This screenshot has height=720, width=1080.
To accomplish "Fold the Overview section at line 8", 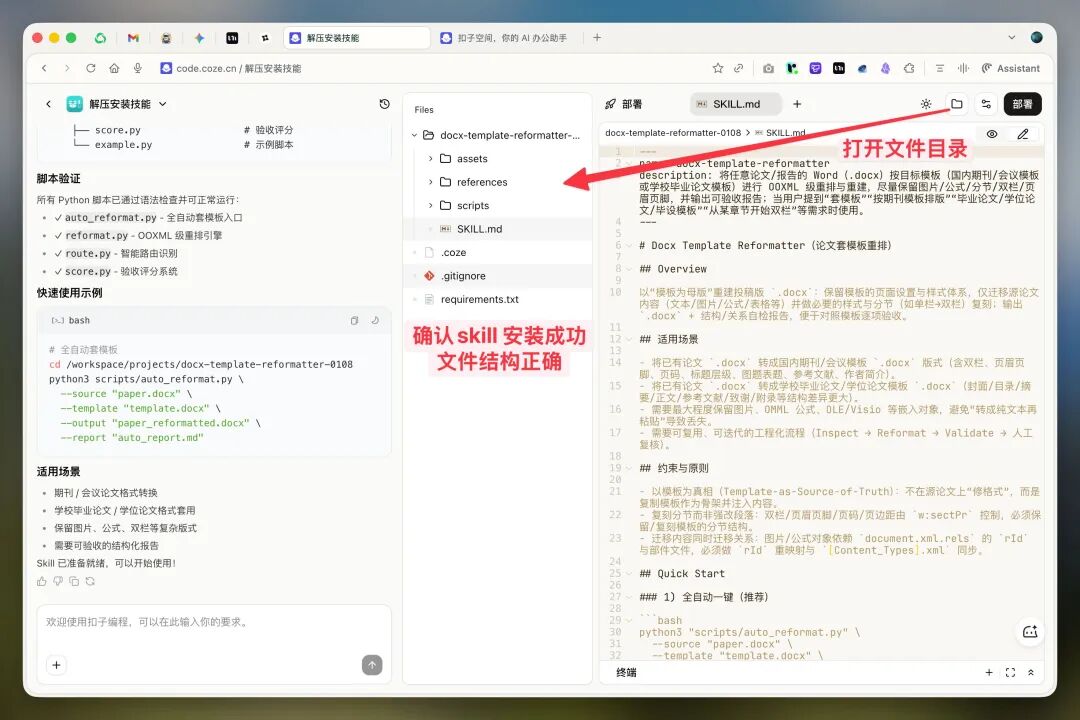I will (629, 269).
